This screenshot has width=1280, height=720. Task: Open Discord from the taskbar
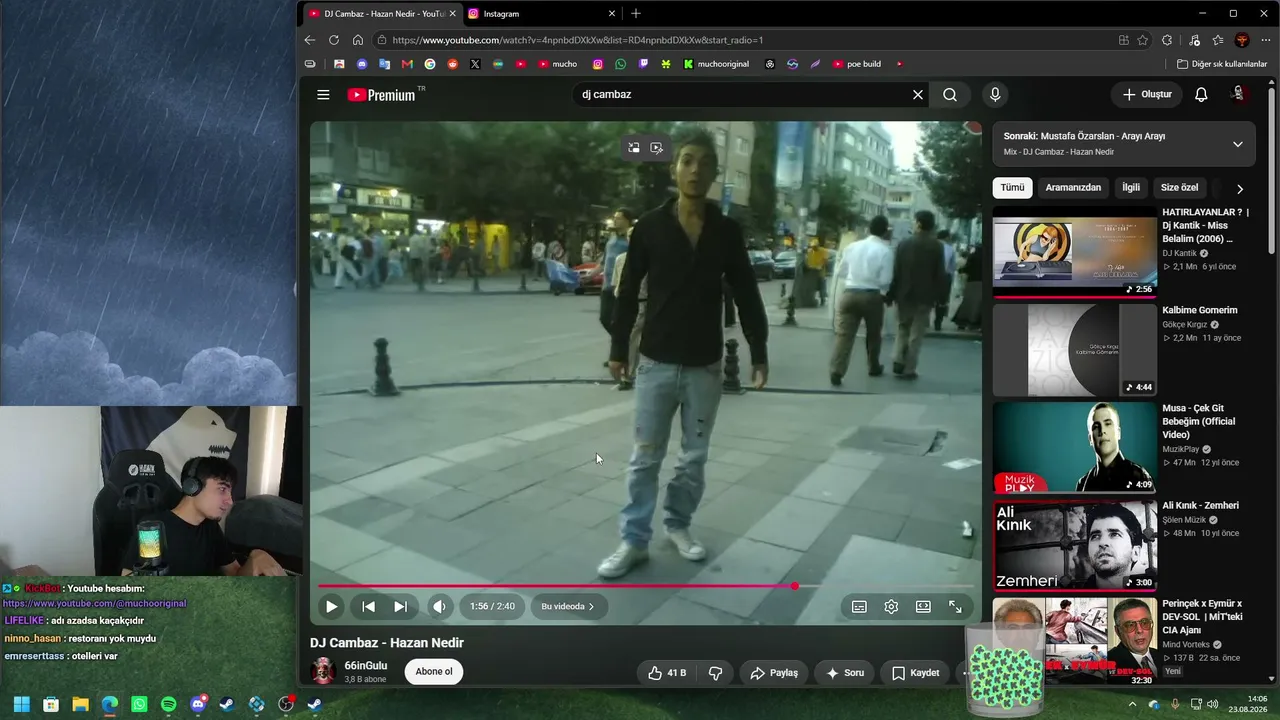[x=198, y=704]
